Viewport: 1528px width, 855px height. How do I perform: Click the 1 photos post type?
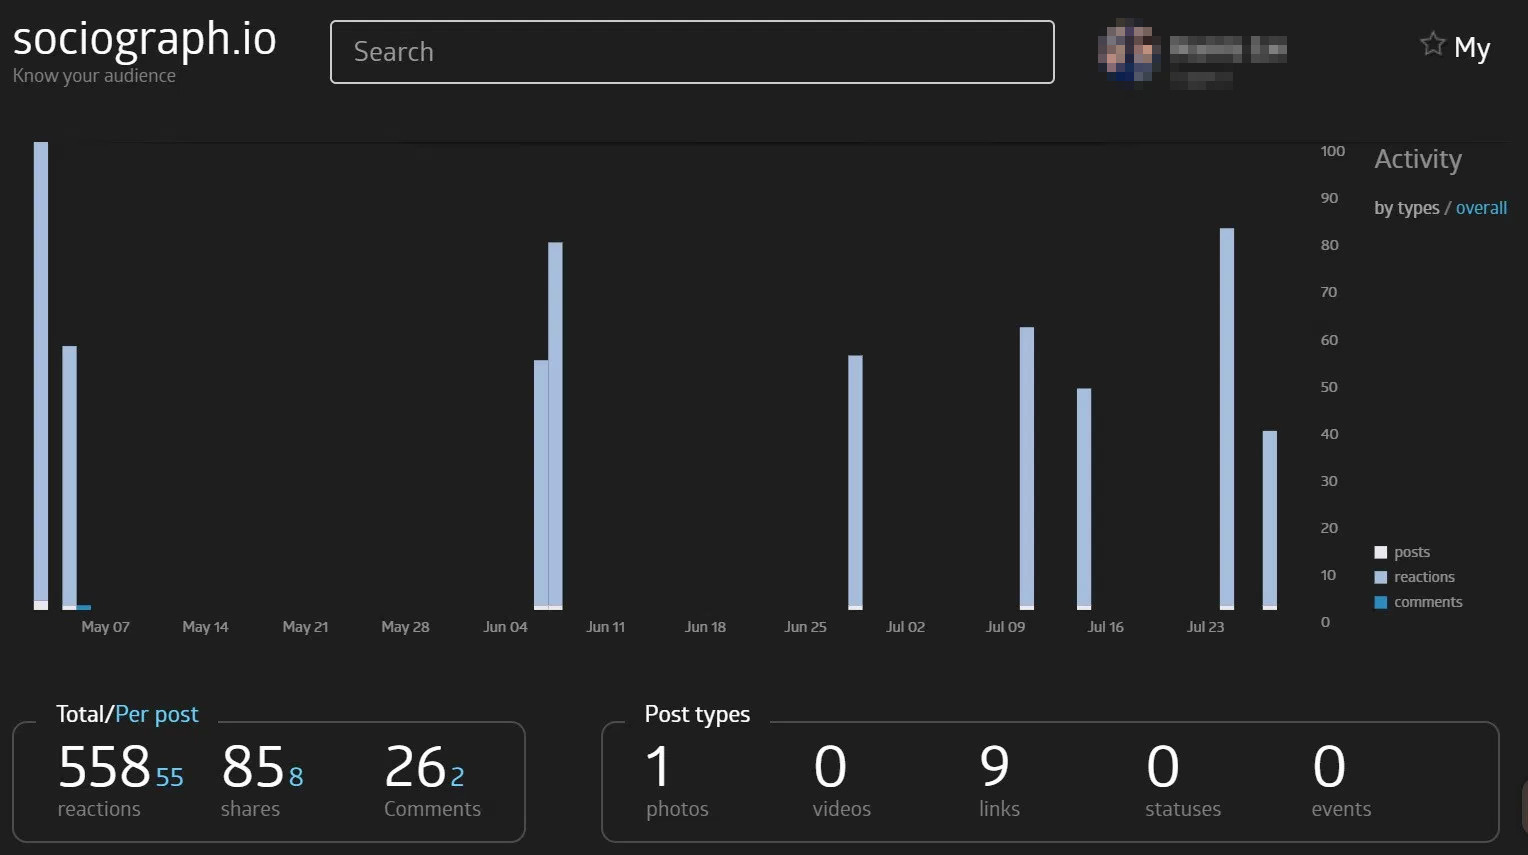click(677, 781)
